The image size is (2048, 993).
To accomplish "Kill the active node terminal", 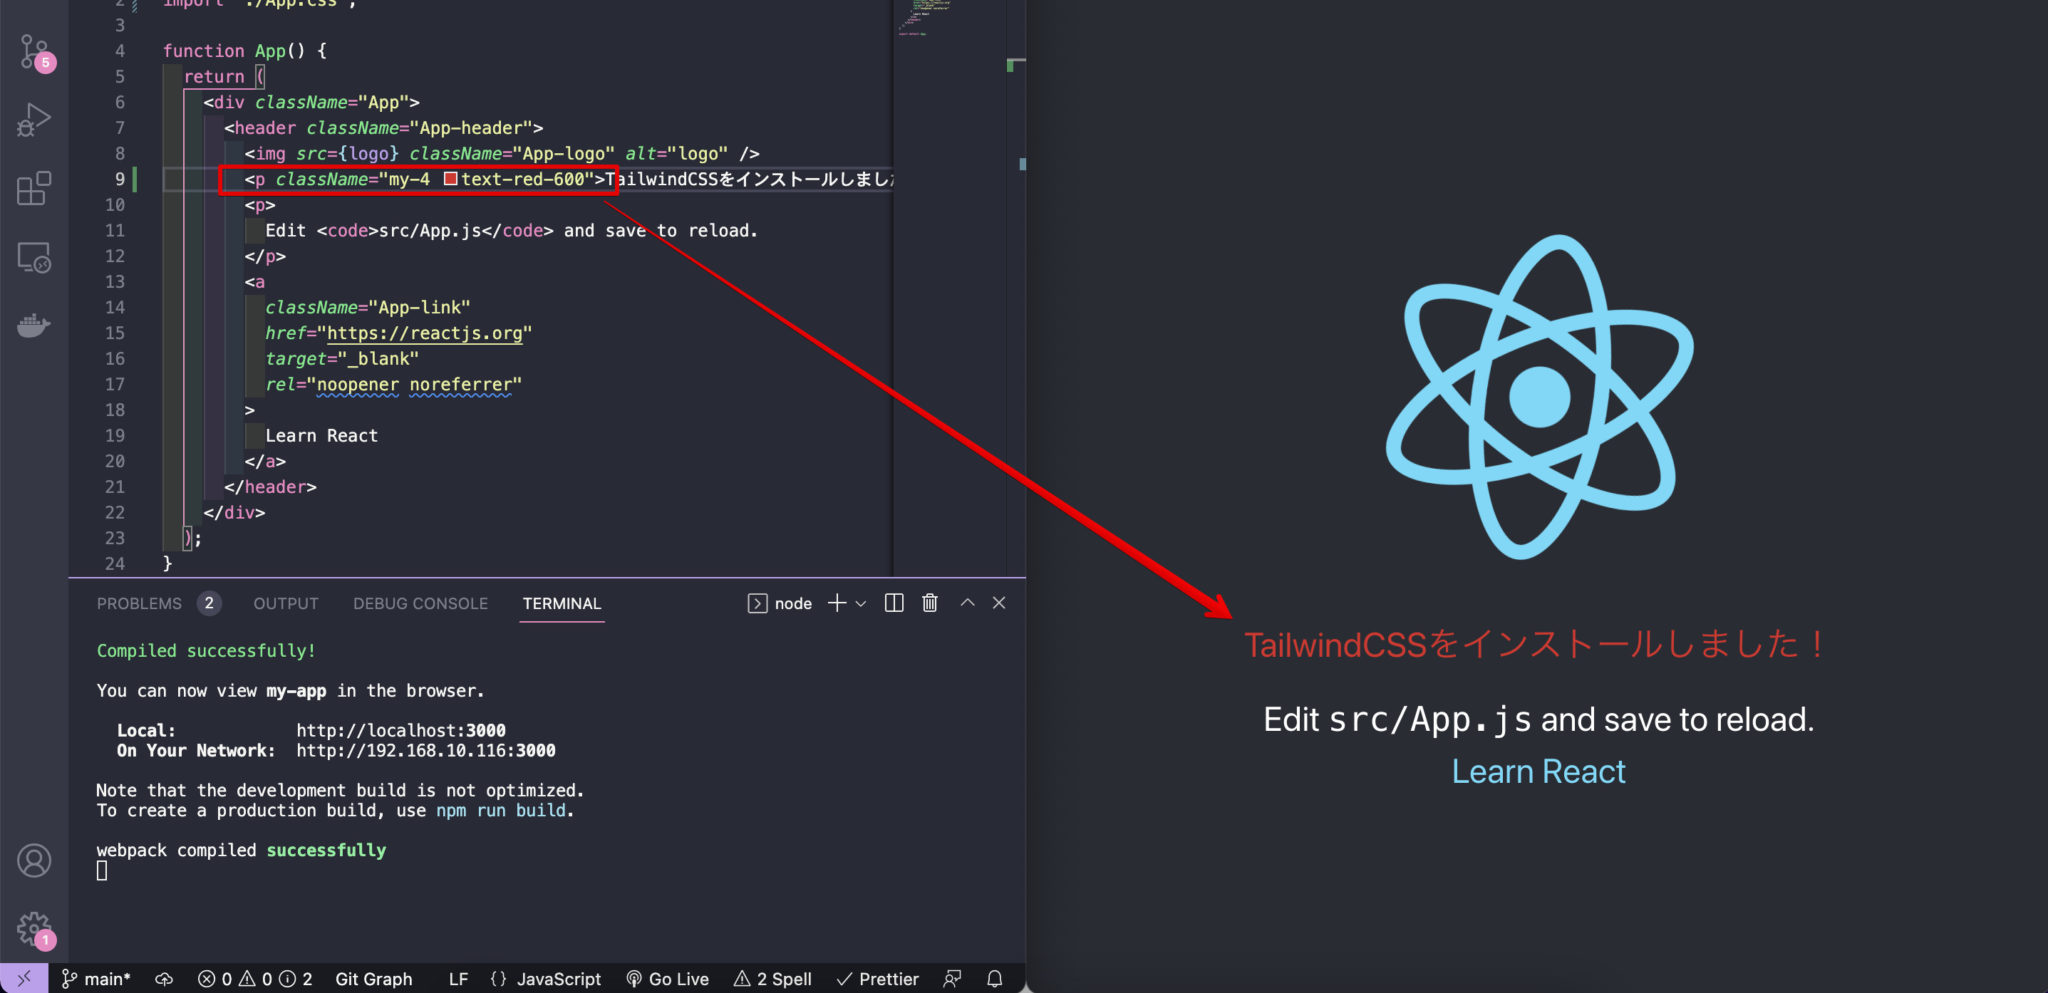I will (x=929, y=603).
